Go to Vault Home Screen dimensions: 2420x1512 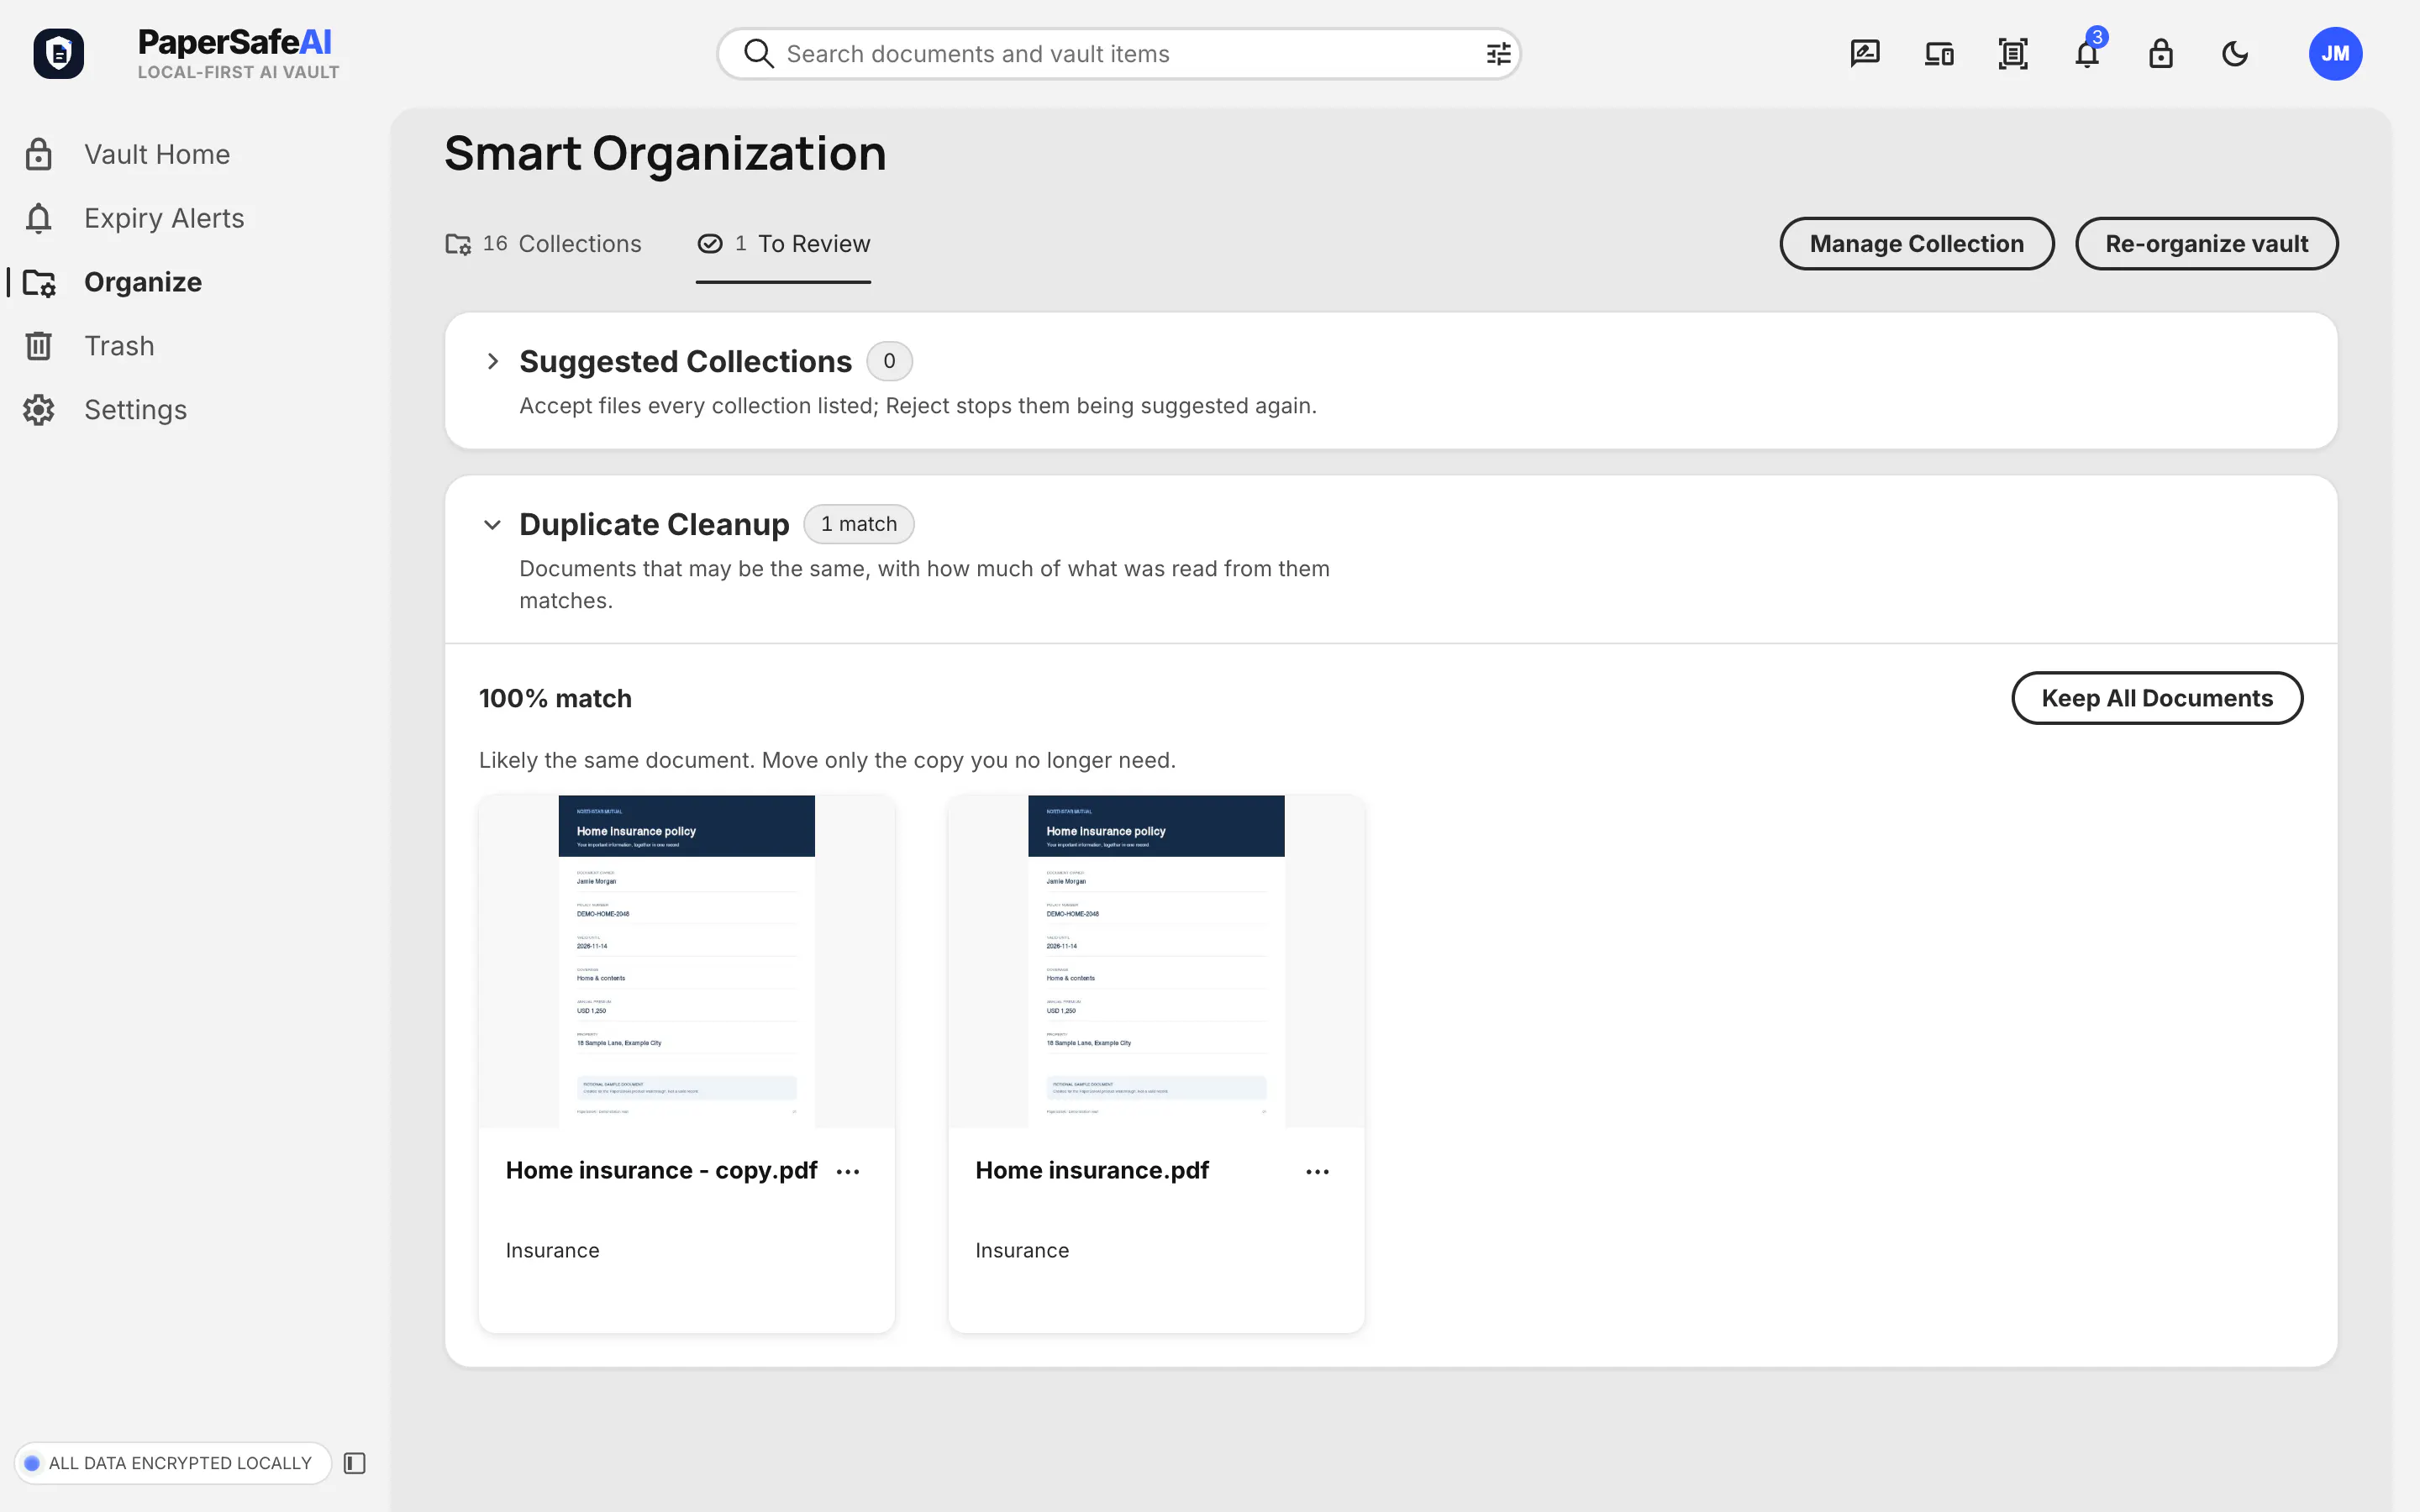point(156,154)
